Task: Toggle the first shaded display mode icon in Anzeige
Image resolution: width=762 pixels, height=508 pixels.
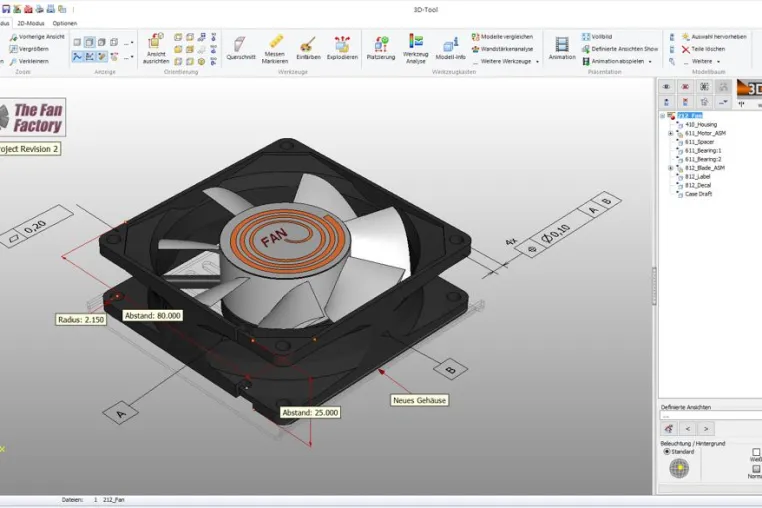Action: pyautogui.click(x=77, y=42)
